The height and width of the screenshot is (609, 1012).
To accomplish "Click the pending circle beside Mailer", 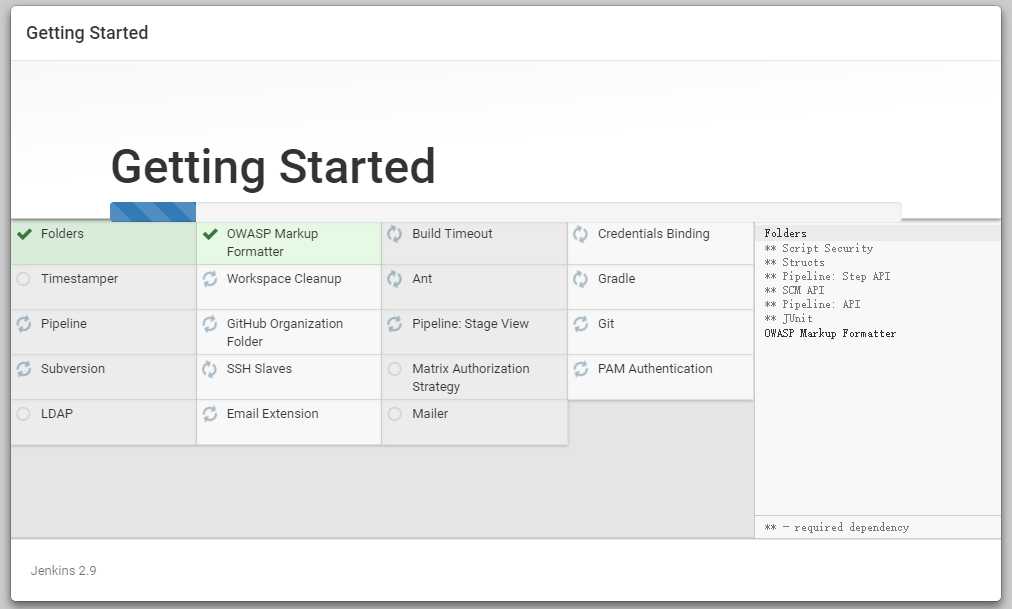I will pos(395,414).
